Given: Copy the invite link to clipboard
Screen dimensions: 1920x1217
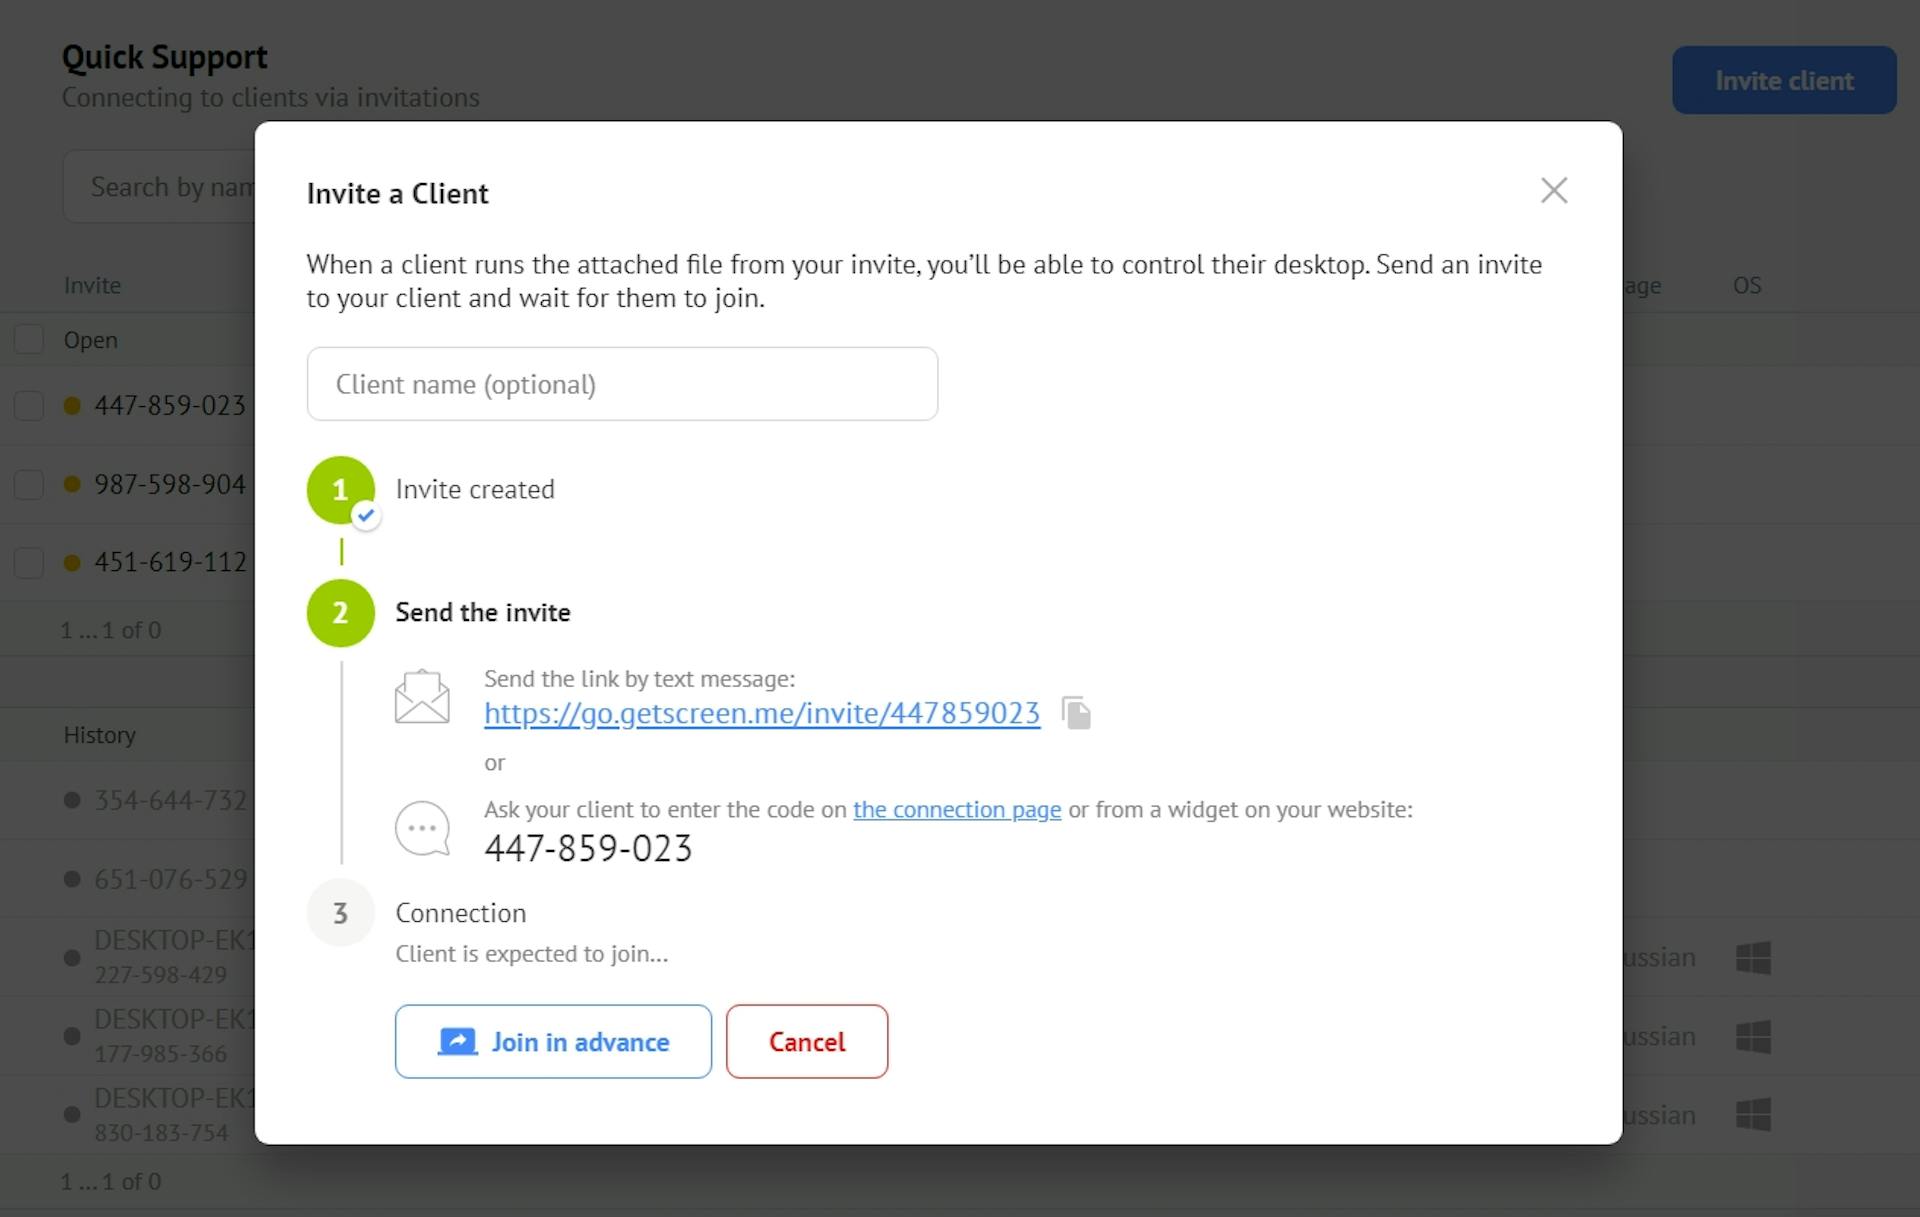Looking at the screenshot, I should 1077,712.
